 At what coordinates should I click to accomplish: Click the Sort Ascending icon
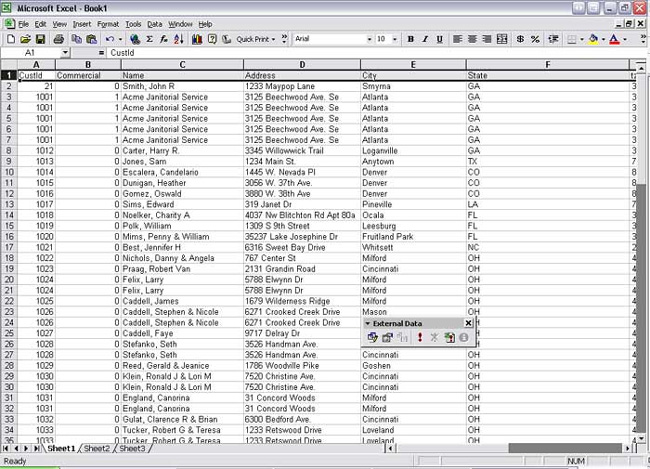coord(177,39)
